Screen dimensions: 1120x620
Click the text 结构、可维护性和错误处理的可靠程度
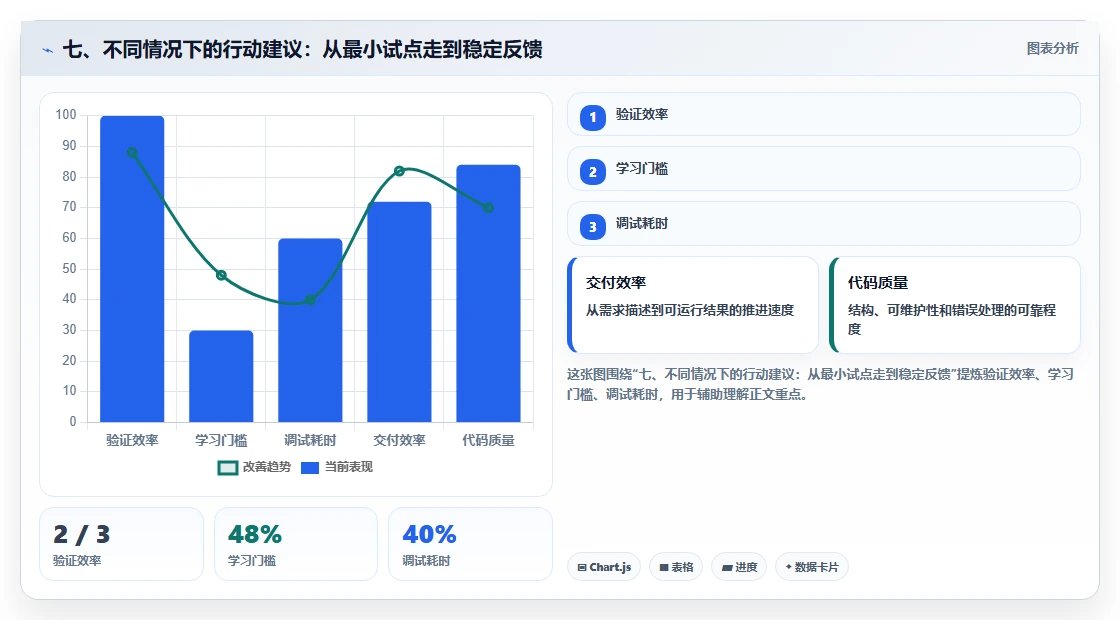tap(951, 319)
